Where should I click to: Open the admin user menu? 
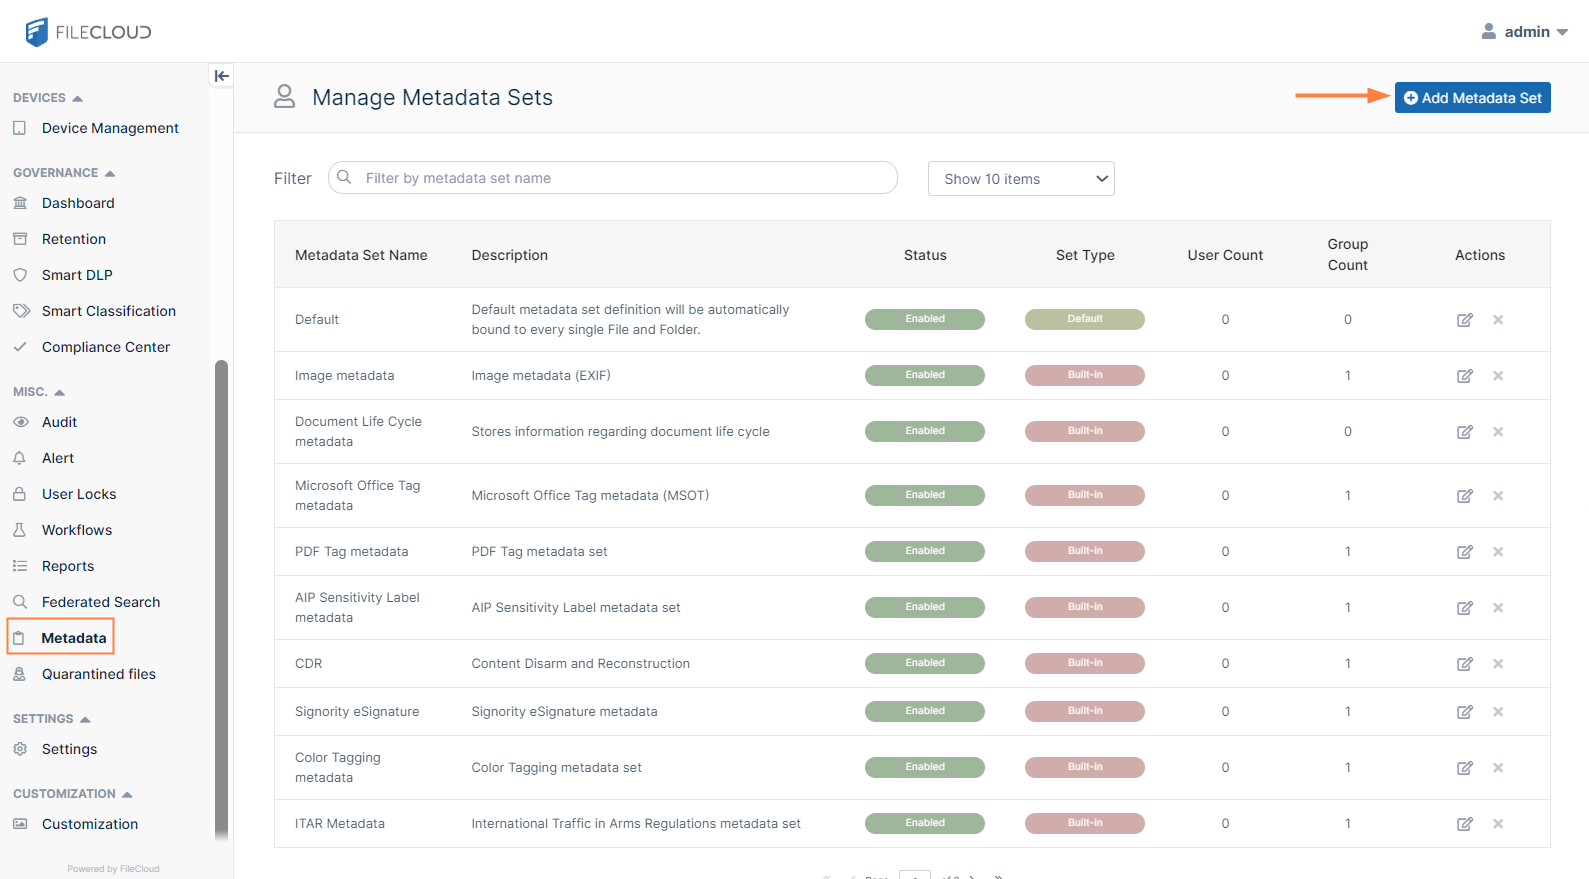pyautogui.click(x=1525, y=32)
